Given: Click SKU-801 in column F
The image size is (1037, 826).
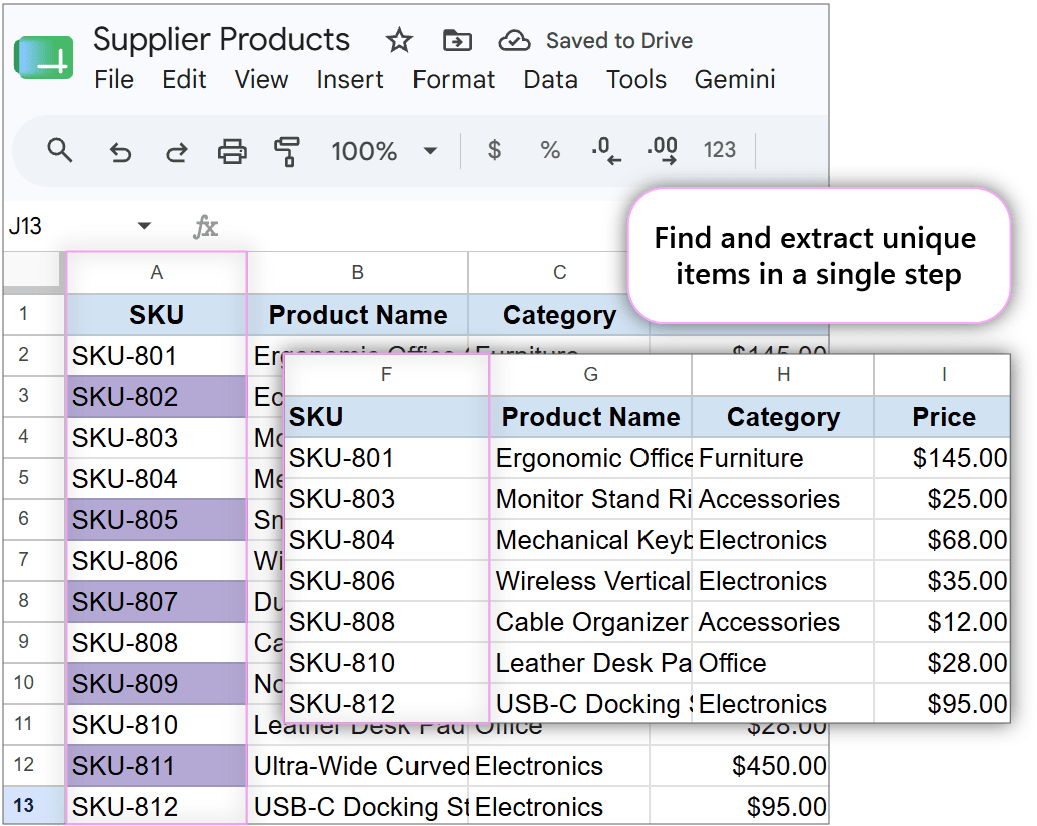Looking at the screenshot, I should pyautogui.click(x=386, y=458).
